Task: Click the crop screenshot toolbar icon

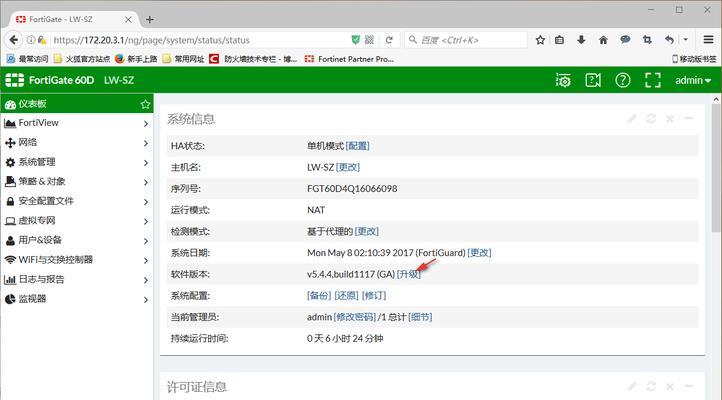Action: pos(647,40)
